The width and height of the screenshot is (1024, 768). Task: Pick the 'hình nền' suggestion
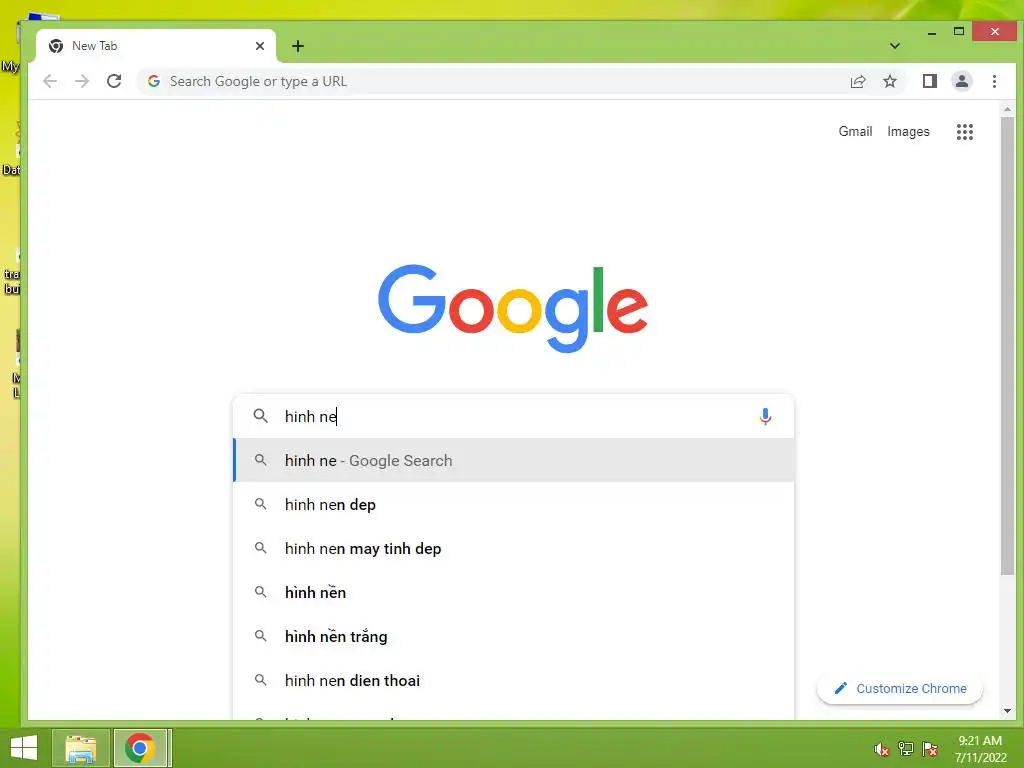513,592
